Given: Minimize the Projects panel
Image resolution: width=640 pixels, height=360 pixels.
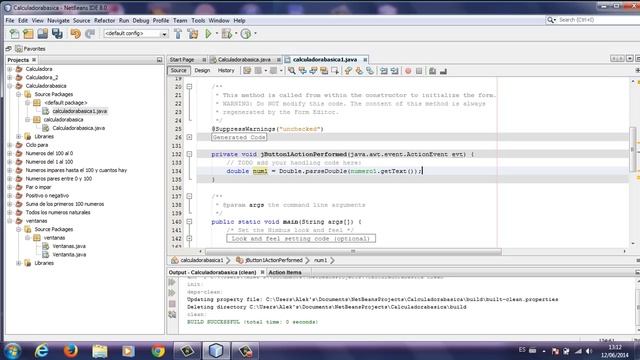Looking at the screenshot, I should [159, 60].
